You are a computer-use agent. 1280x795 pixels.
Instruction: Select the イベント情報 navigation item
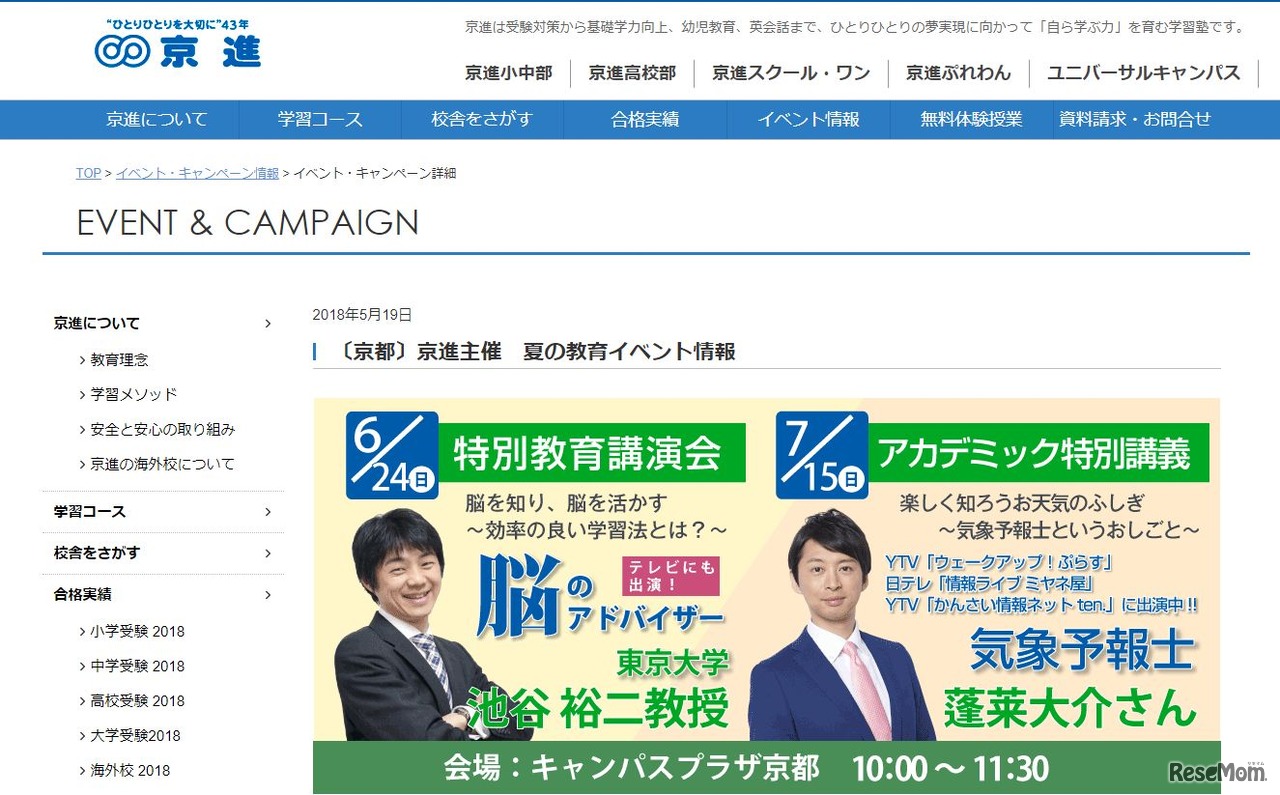808,119
